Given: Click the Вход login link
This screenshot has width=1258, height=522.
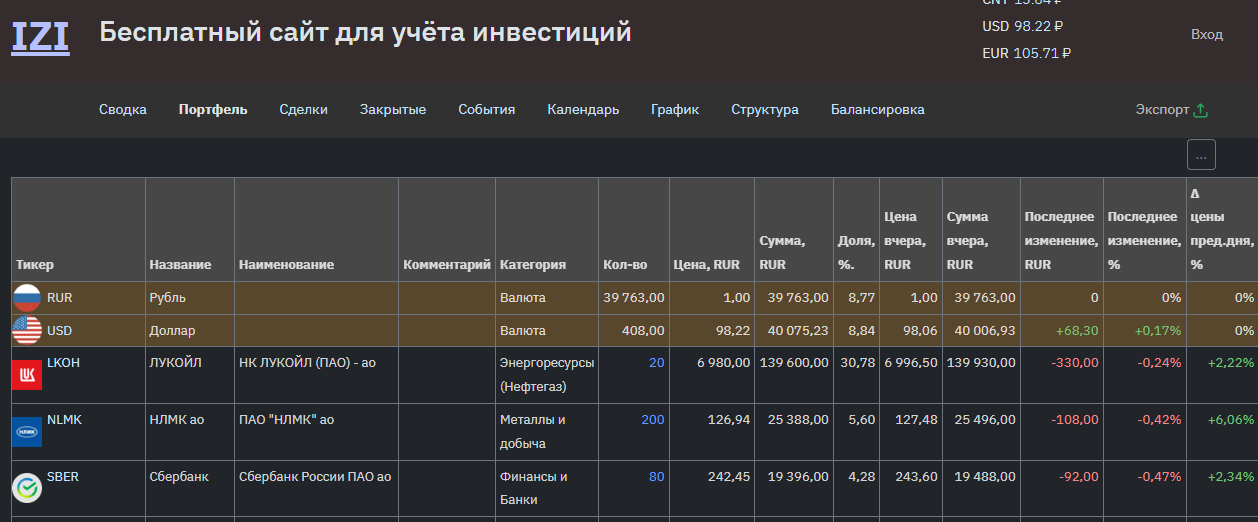Looking at the screenshot, I should click(x=1207, y=34).
